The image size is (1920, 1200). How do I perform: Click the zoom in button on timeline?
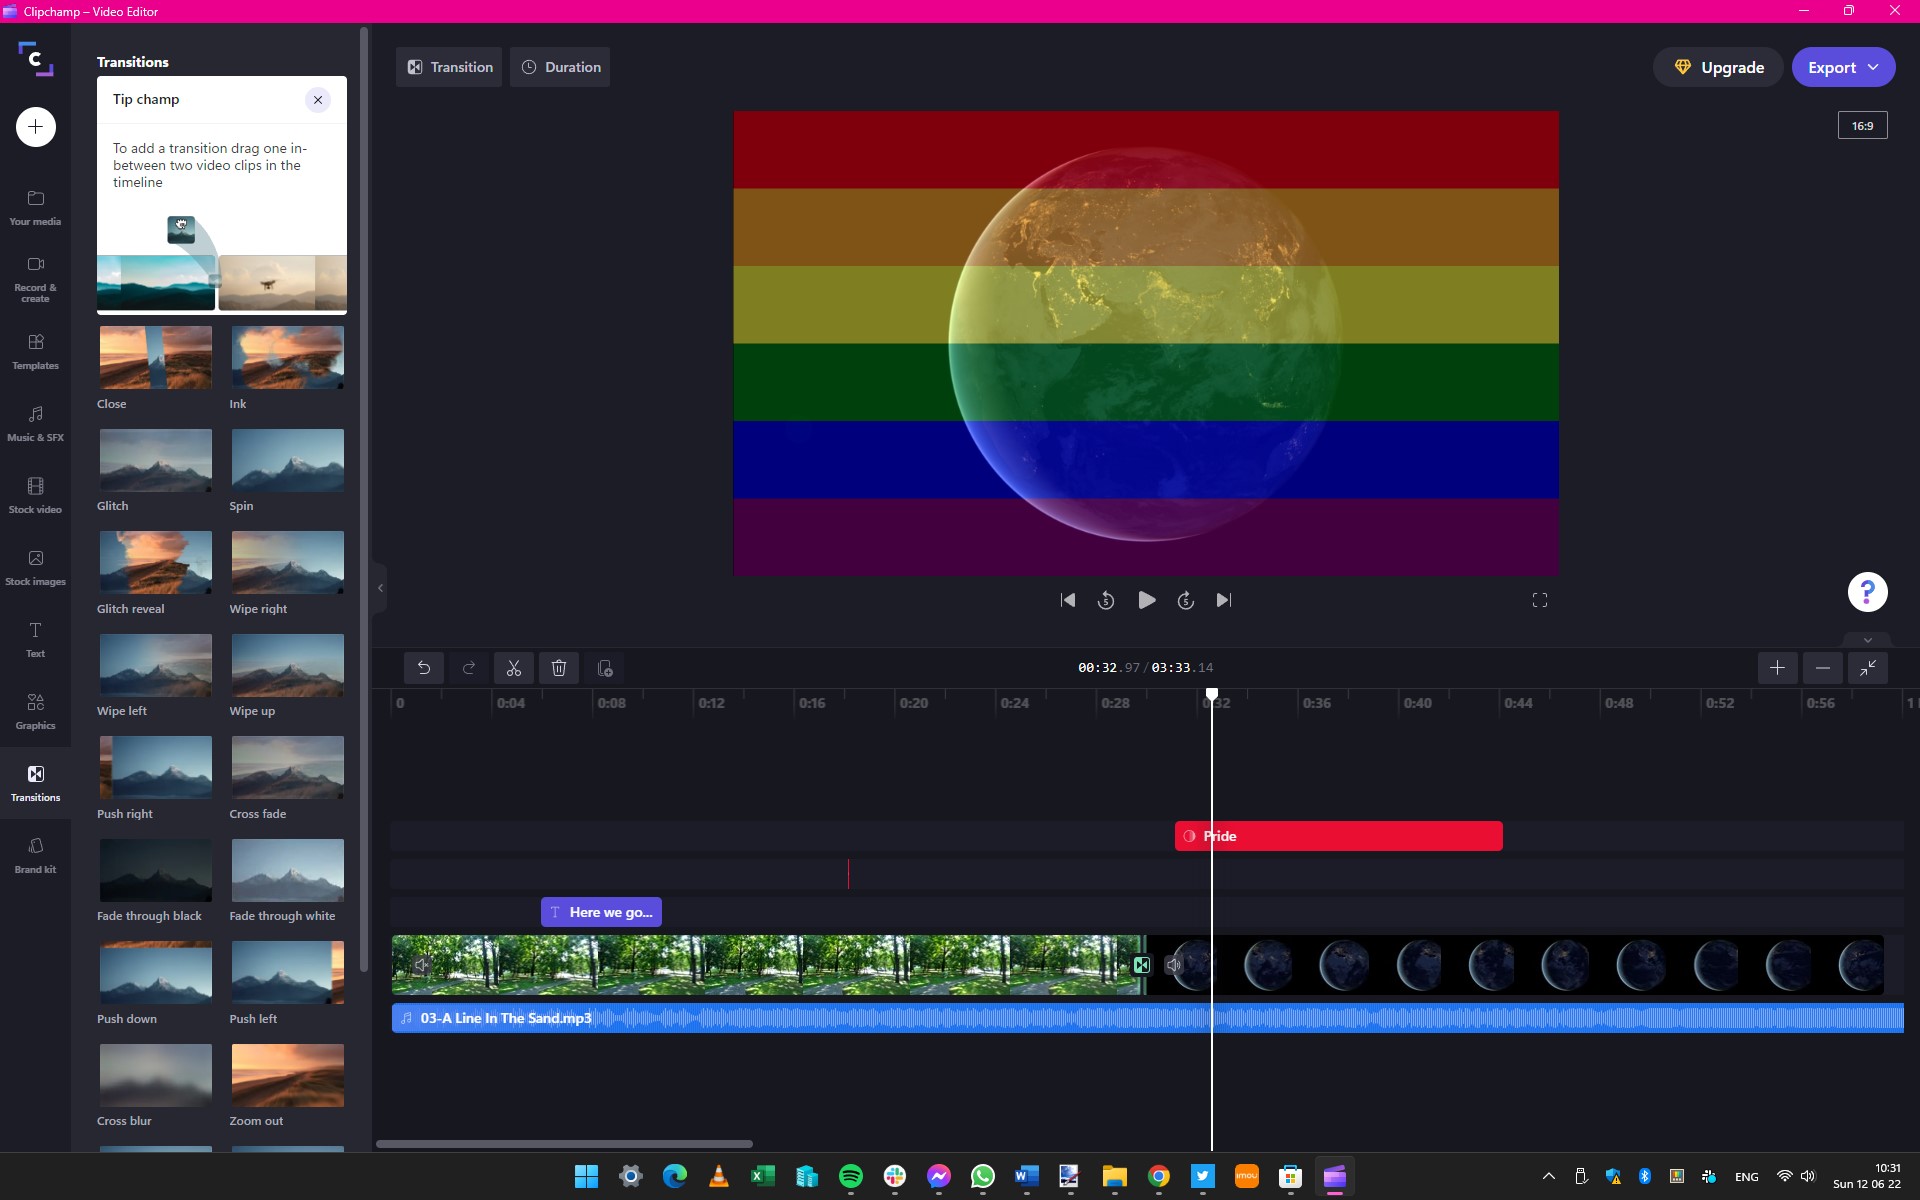(1778, 668)
